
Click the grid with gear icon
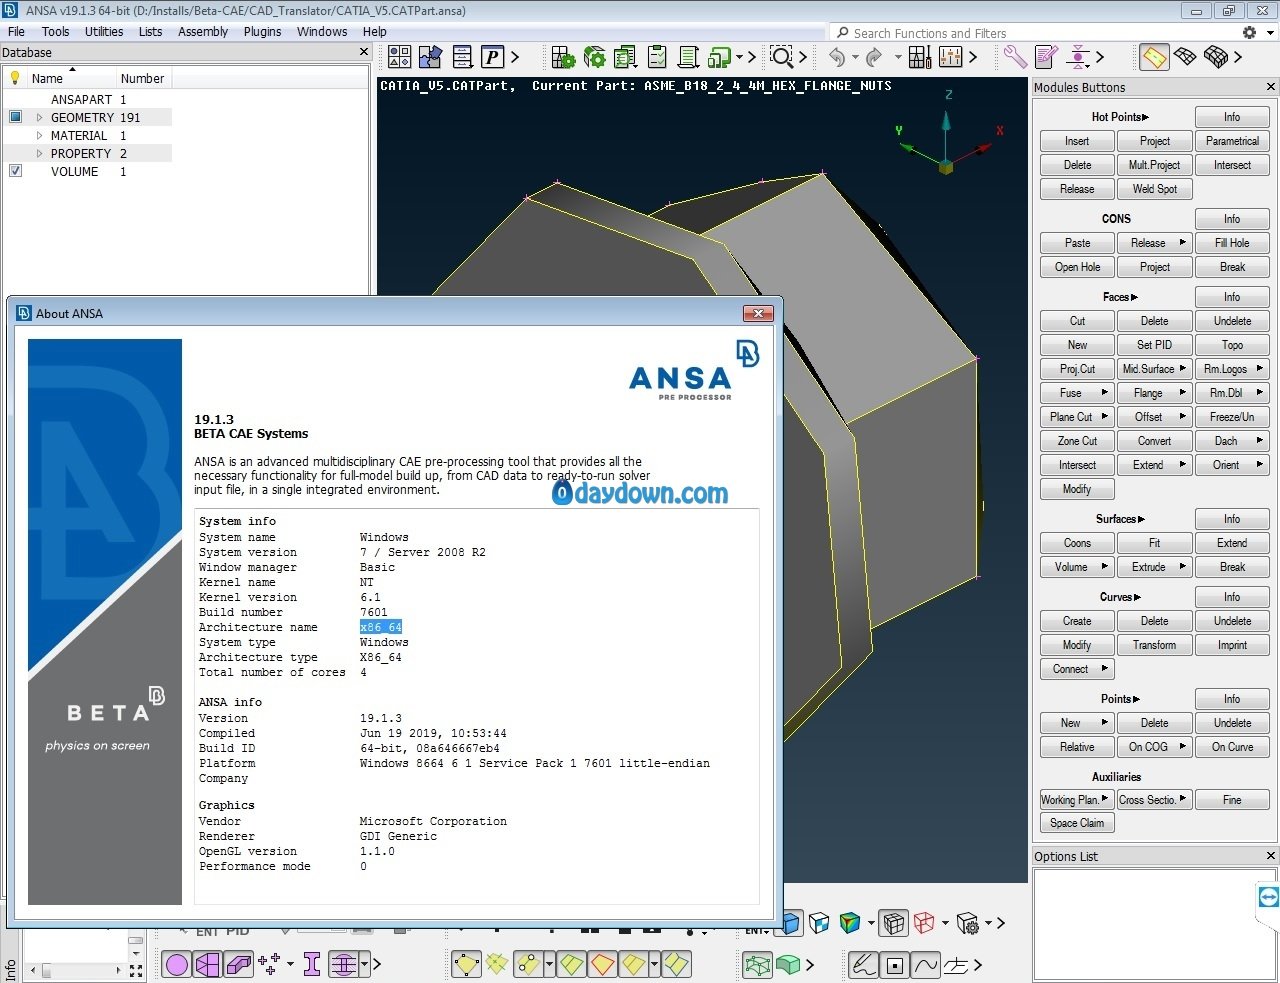click(x=563, y=57)
